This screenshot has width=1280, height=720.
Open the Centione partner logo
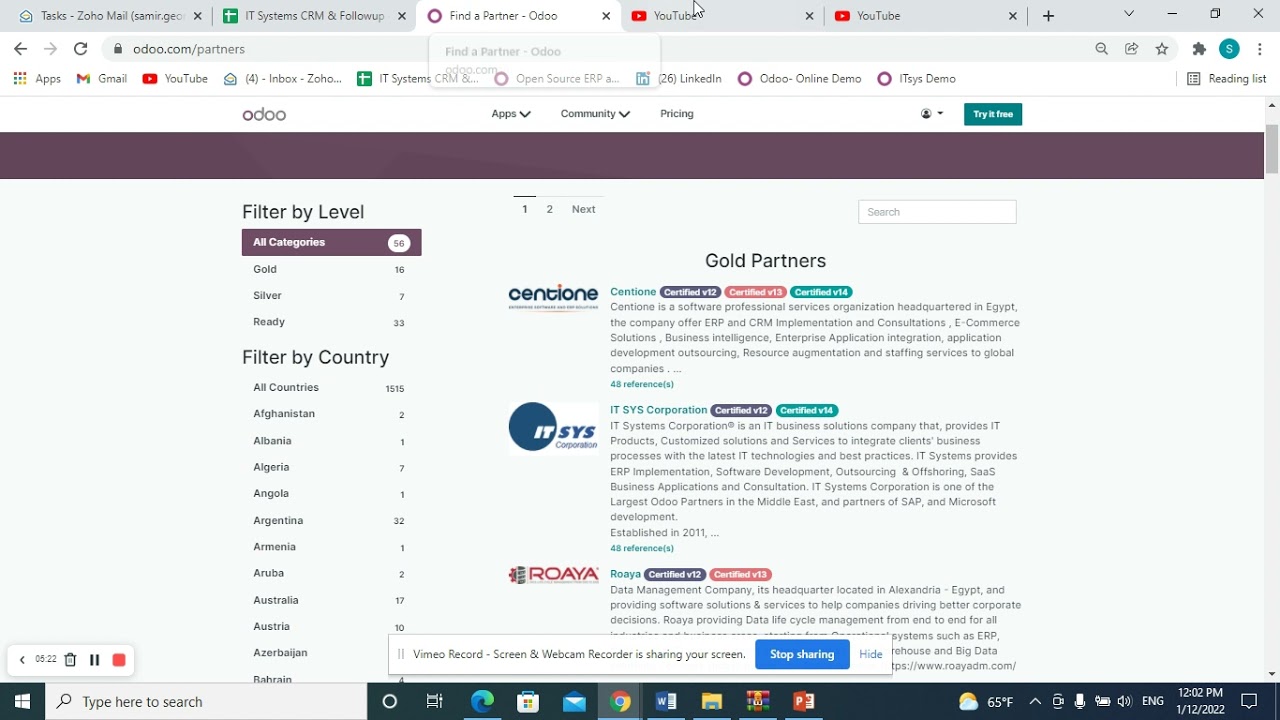pyautogui.click(x=553, y=296)
